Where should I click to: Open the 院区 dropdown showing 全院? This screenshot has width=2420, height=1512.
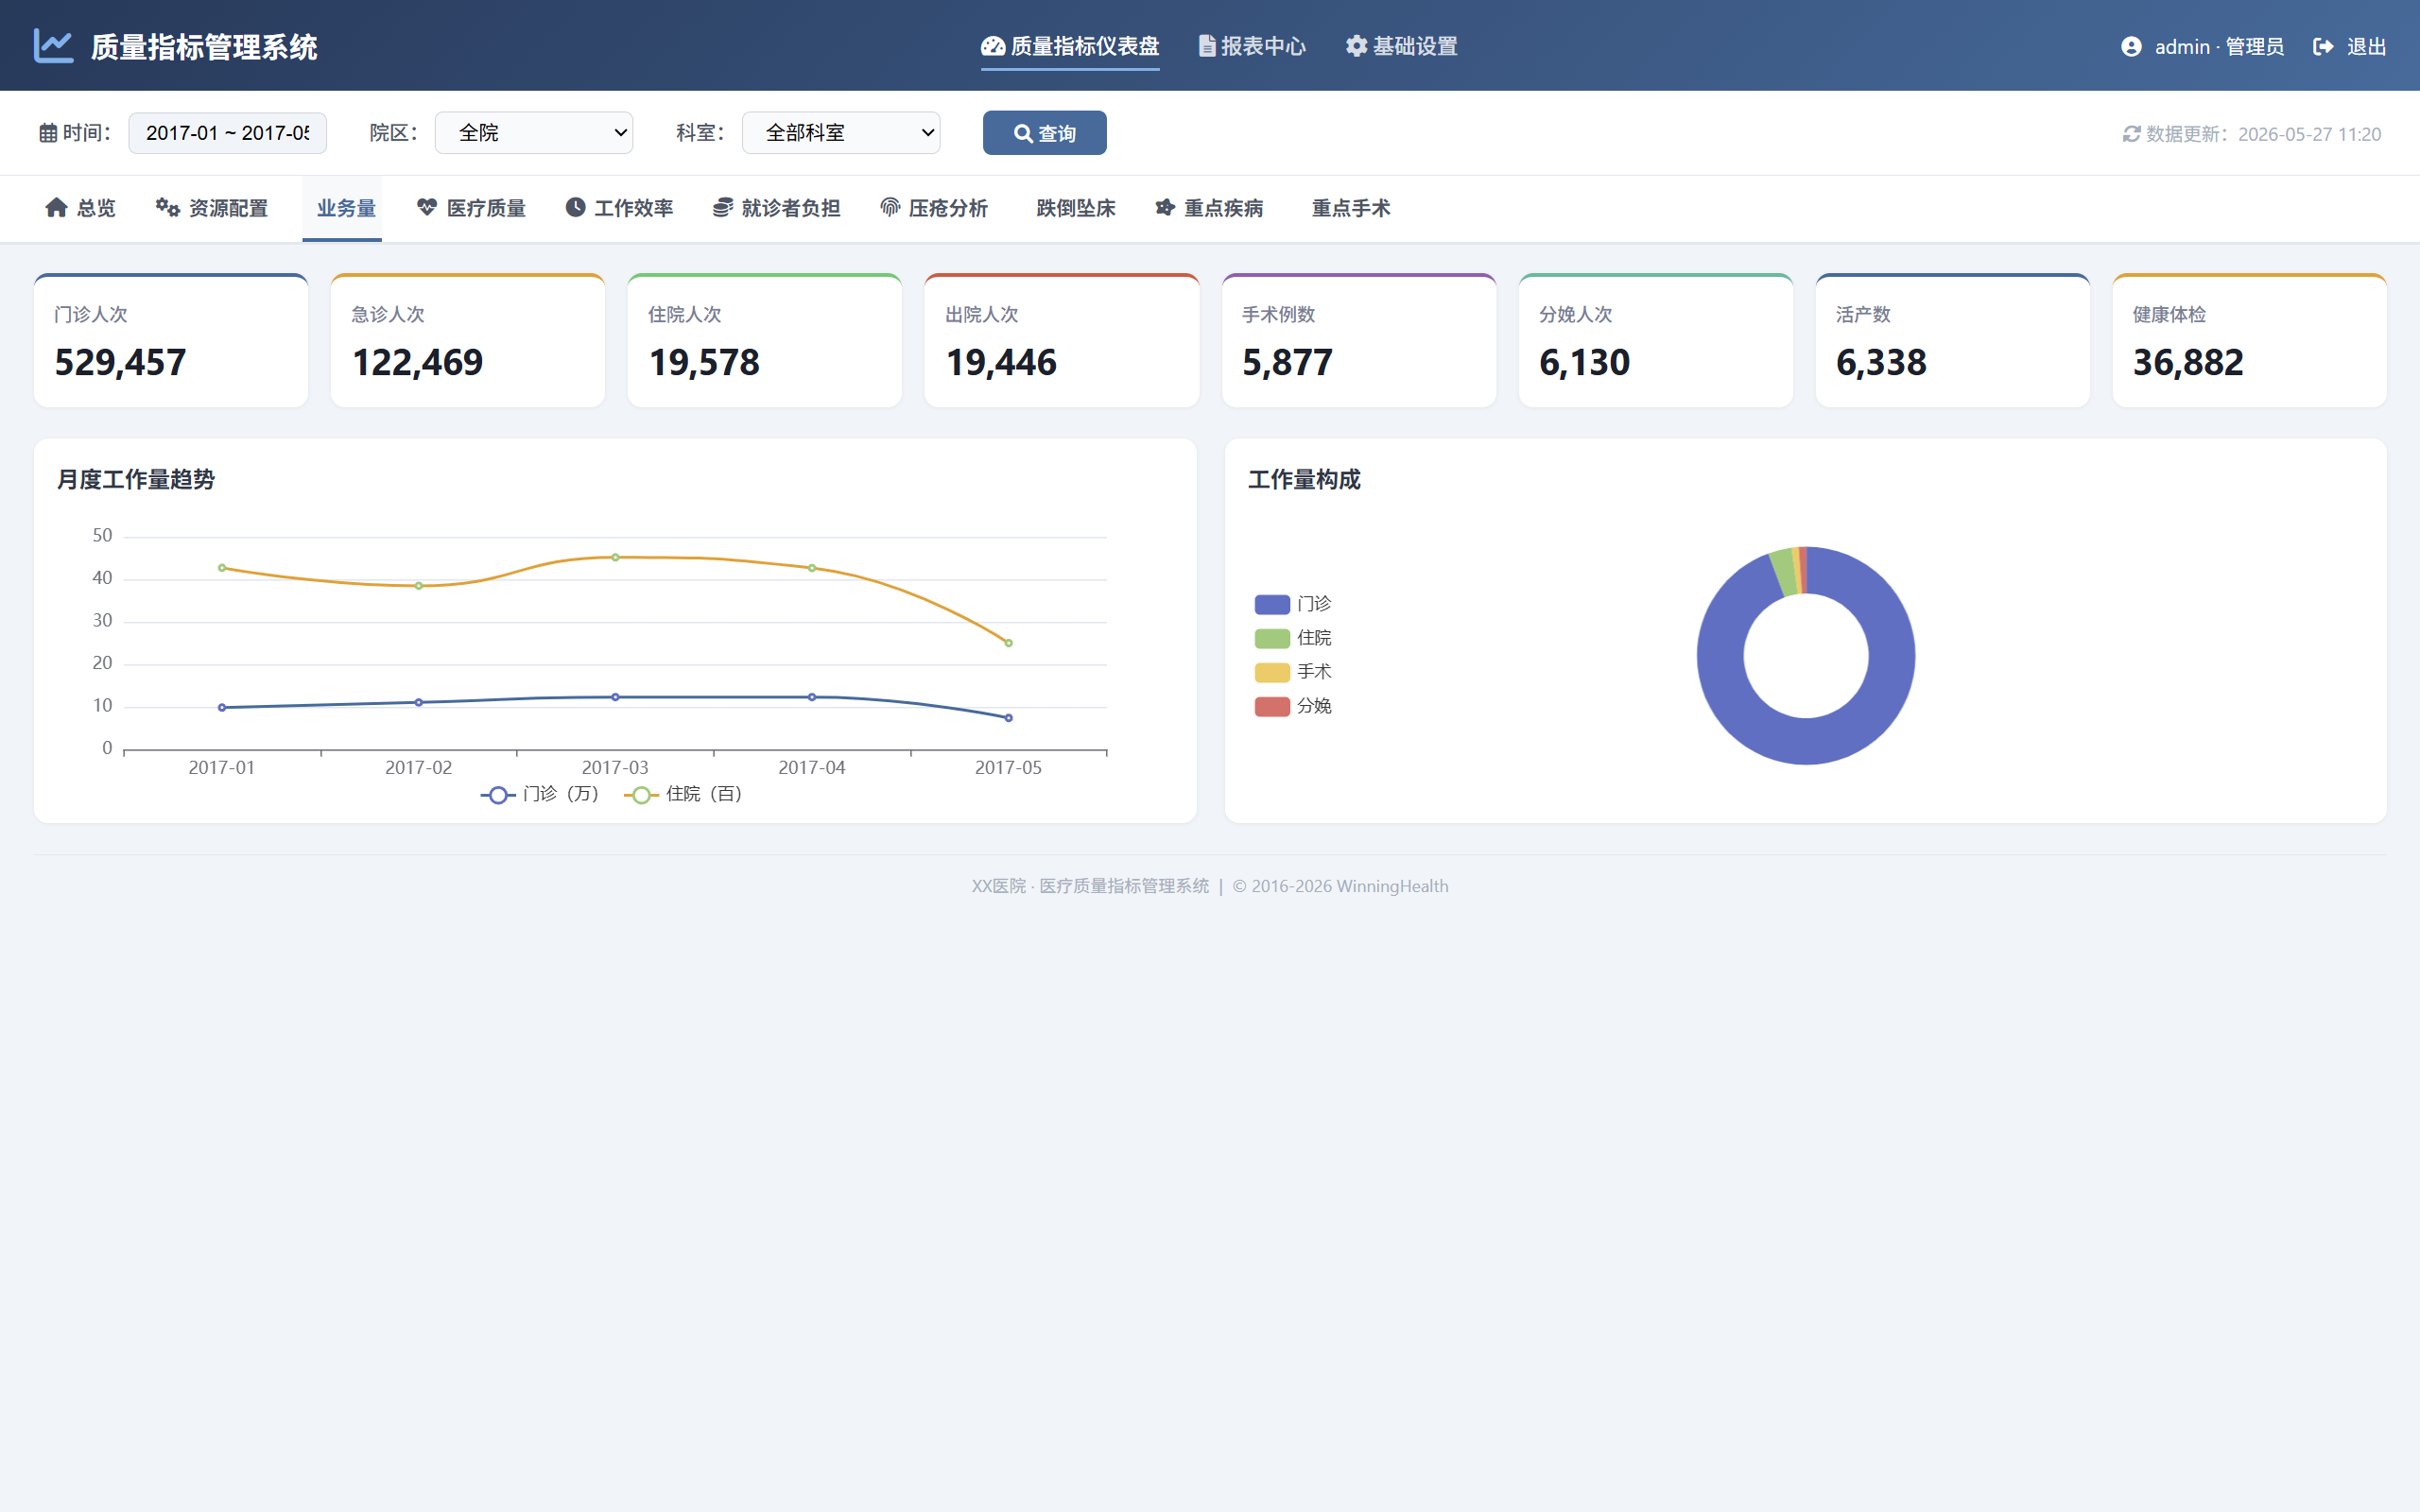click(534, 133)
